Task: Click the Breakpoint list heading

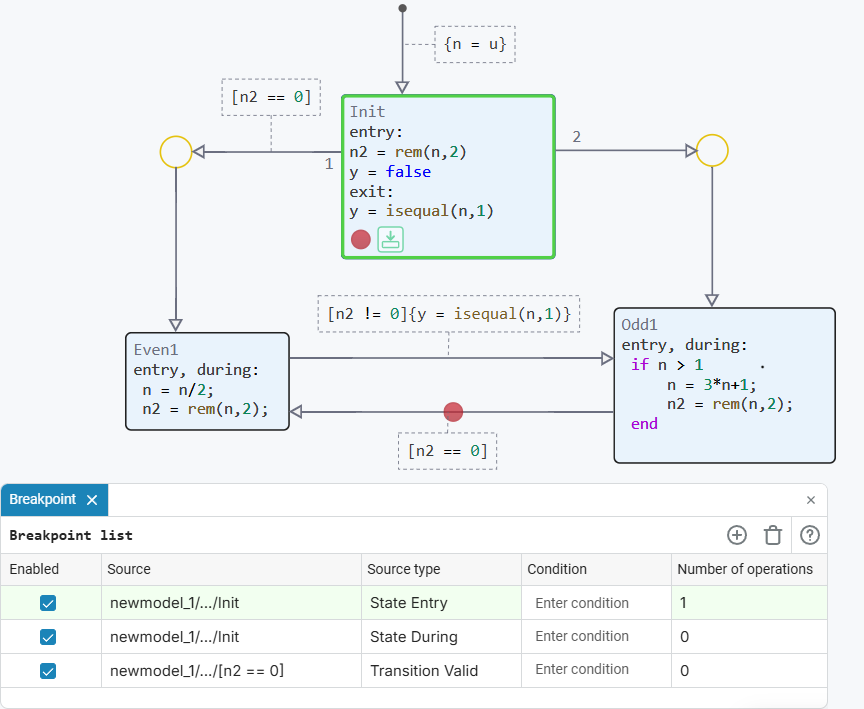Action: pos(71,535)
